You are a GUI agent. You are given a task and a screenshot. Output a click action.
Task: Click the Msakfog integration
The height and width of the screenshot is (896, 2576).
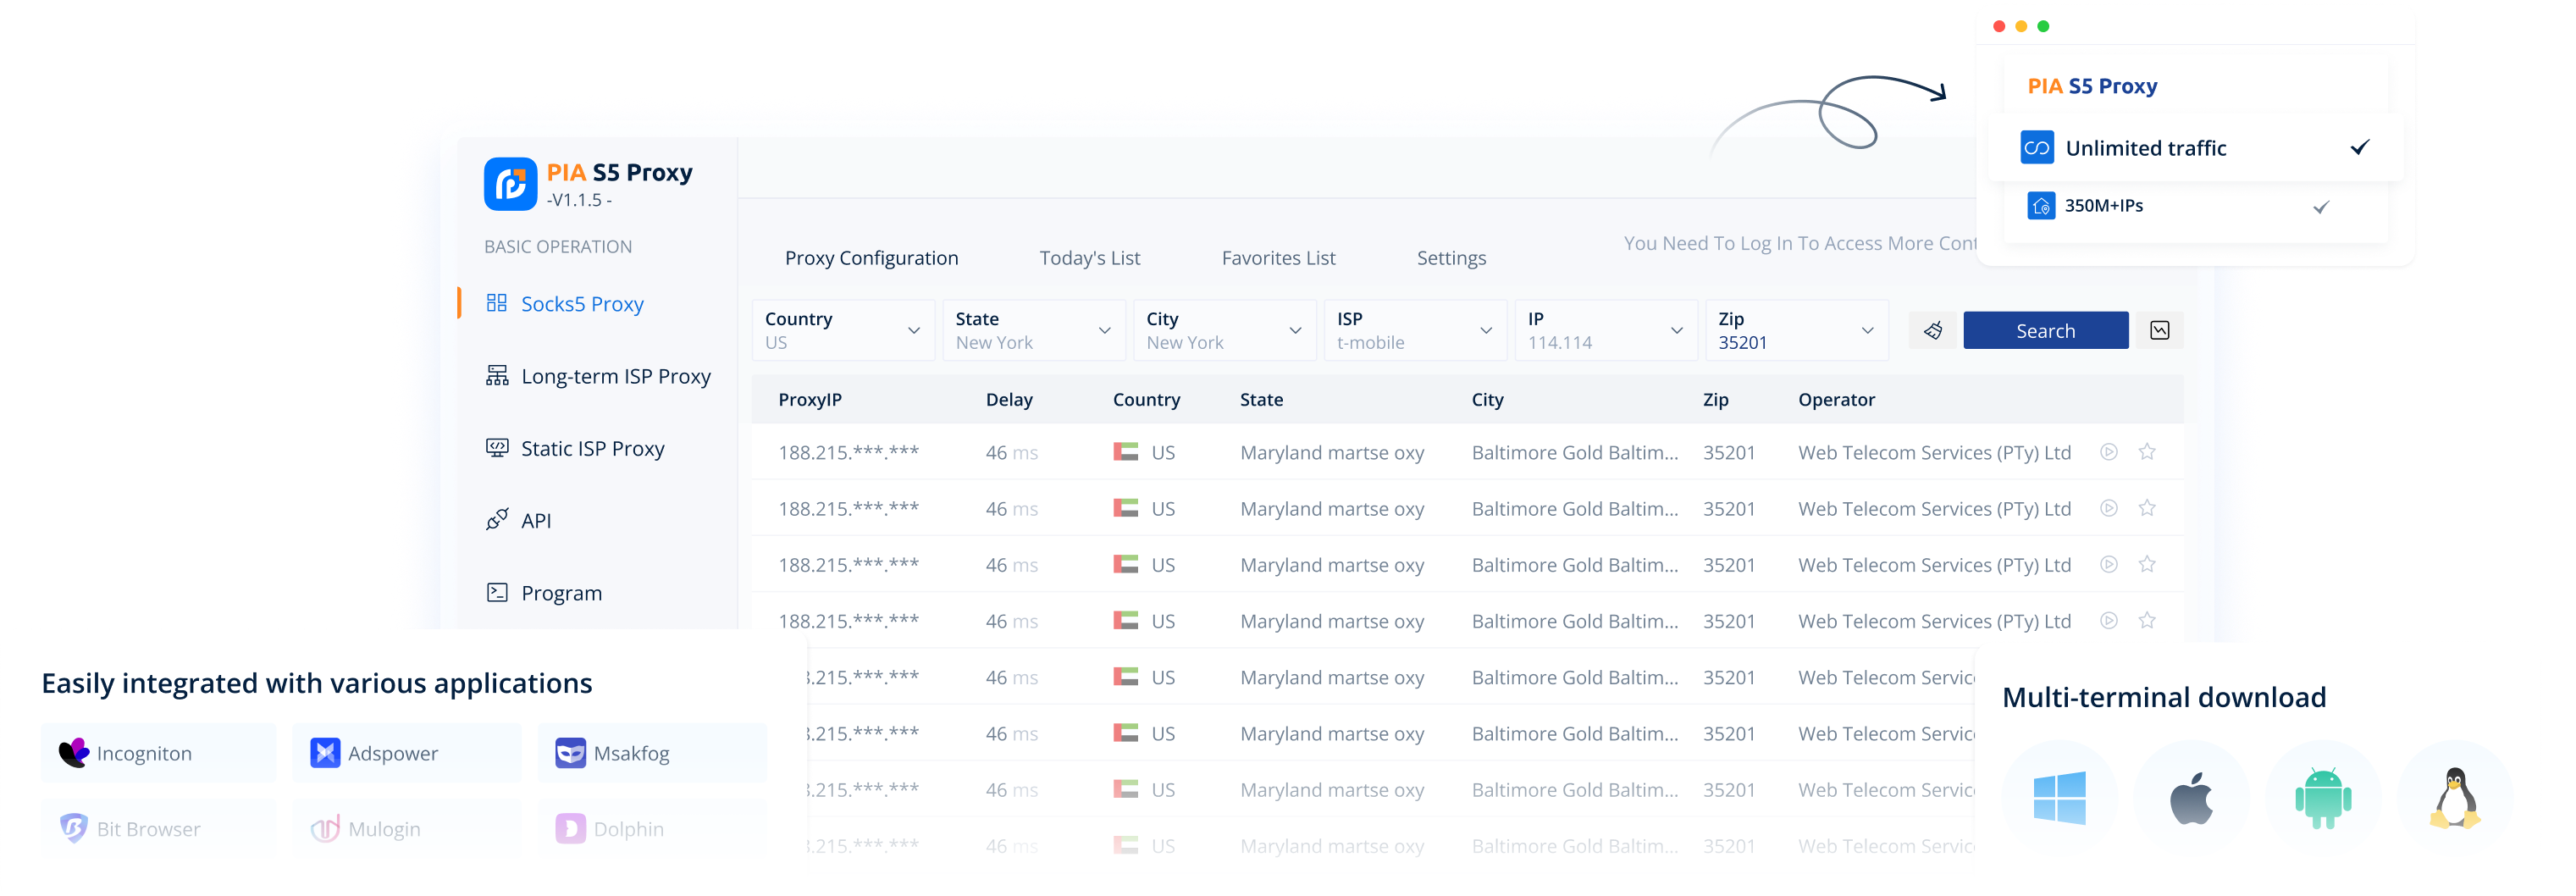652,753
